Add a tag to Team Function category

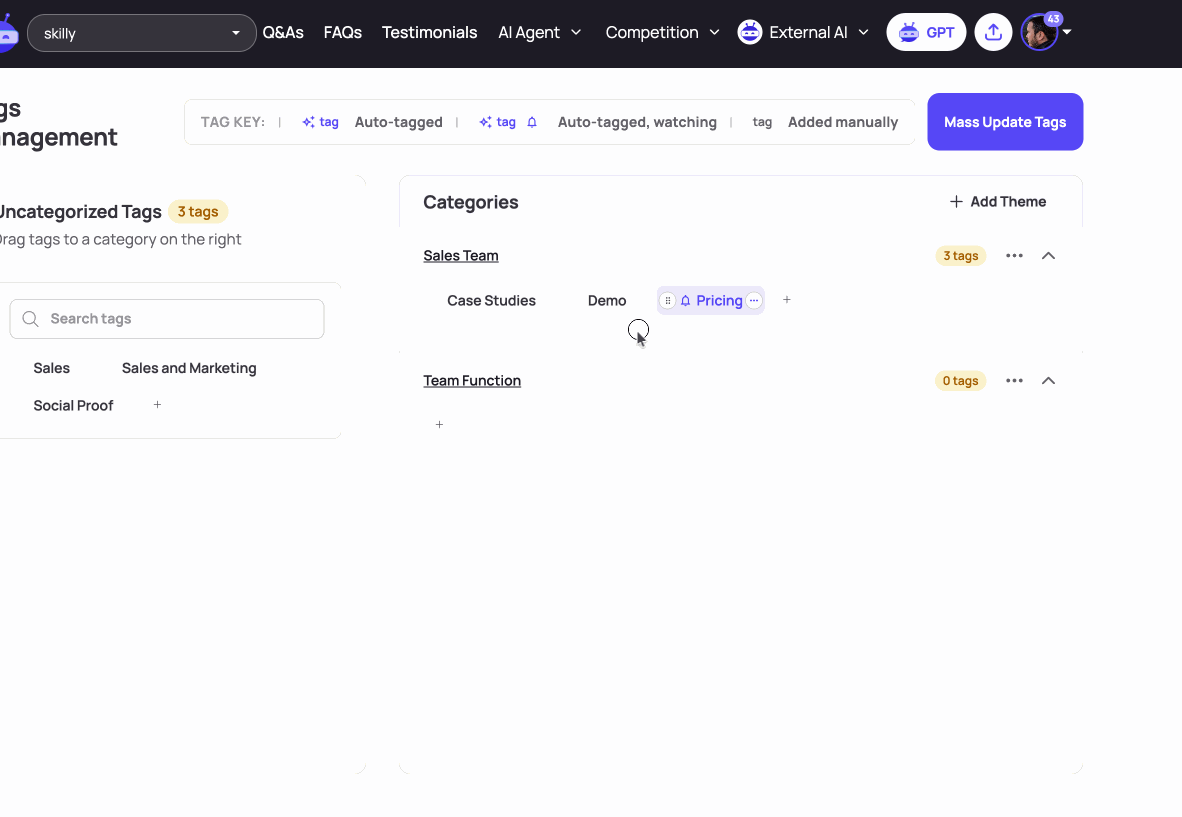[439, 425]
